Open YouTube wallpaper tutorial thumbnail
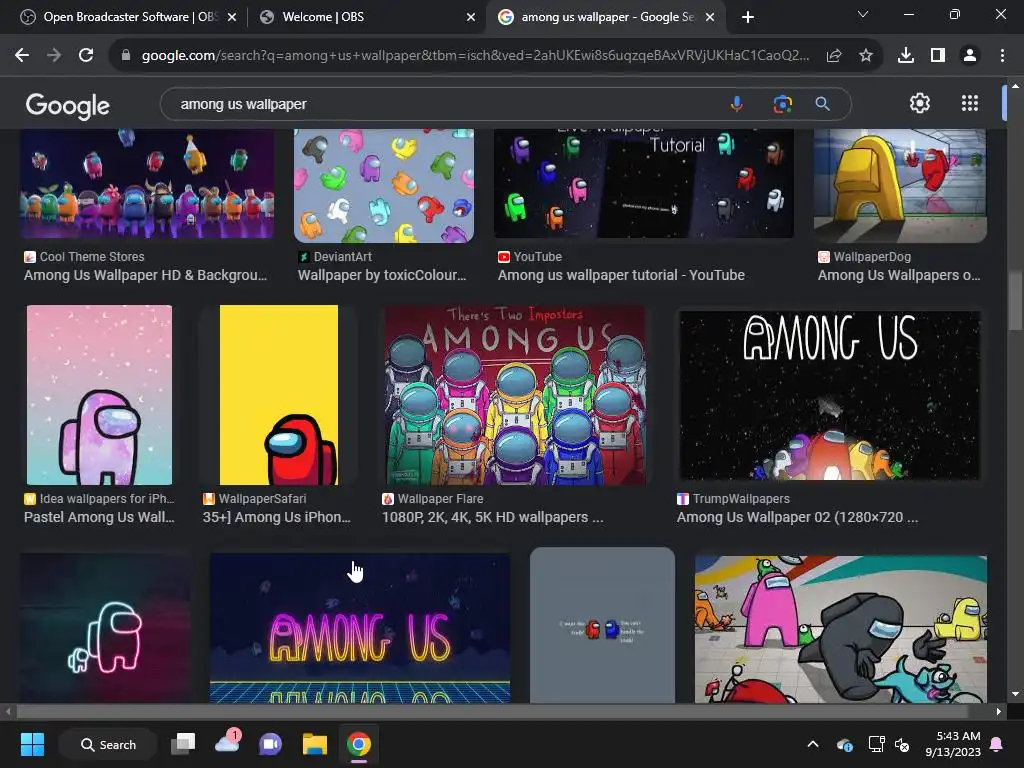1024x768 pixels. [643, 184]
